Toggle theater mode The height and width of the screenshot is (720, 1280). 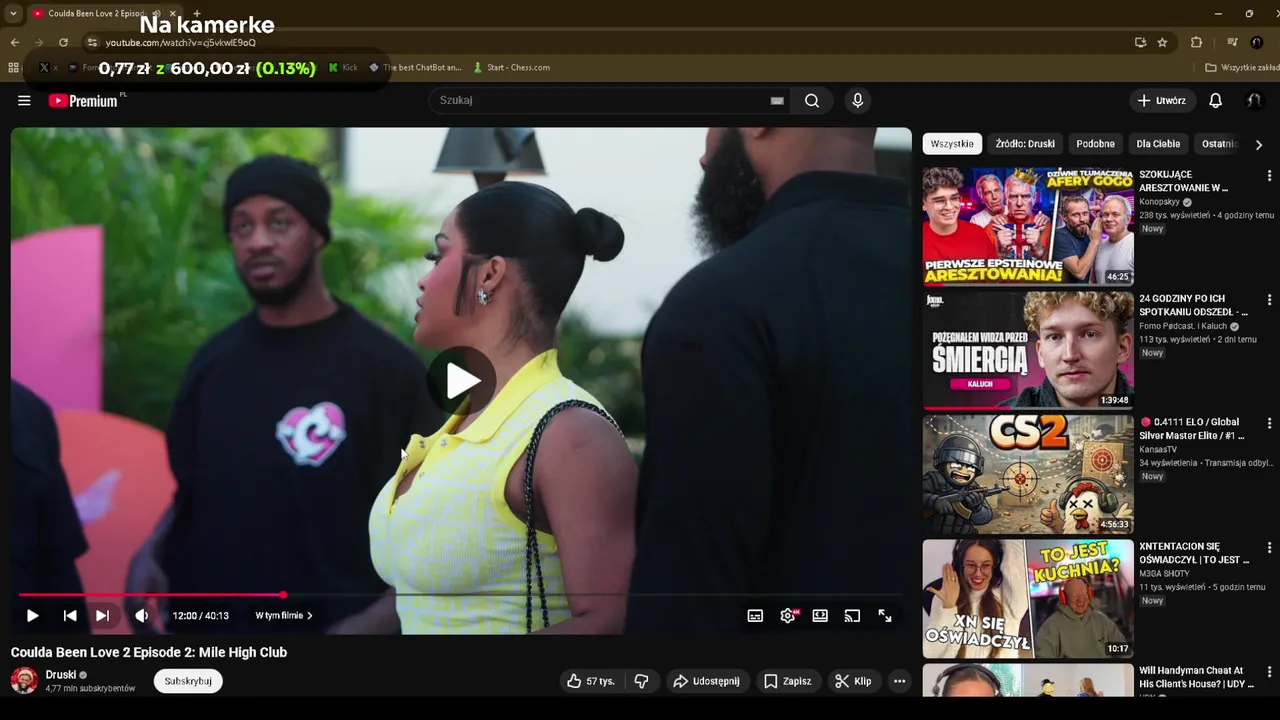click(820, 616)
